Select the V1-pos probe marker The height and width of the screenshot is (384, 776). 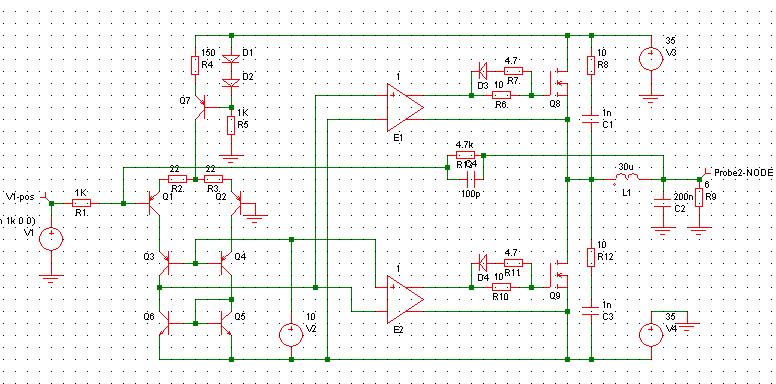(x=47, y=197)
